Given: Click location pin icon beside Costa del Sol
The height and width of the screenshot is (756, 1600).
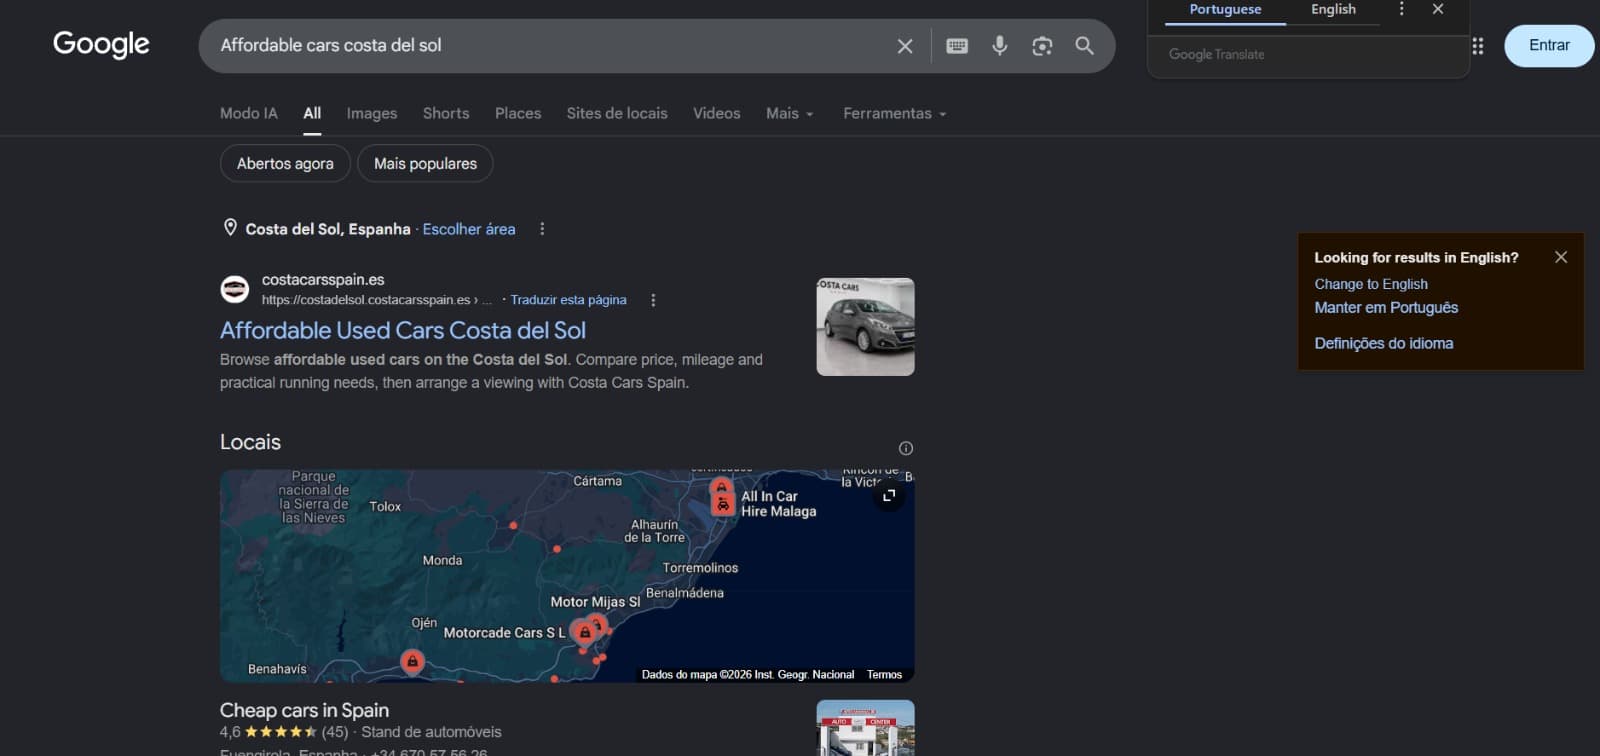Looking at the screenshot, I should click(x=230, y=228).
